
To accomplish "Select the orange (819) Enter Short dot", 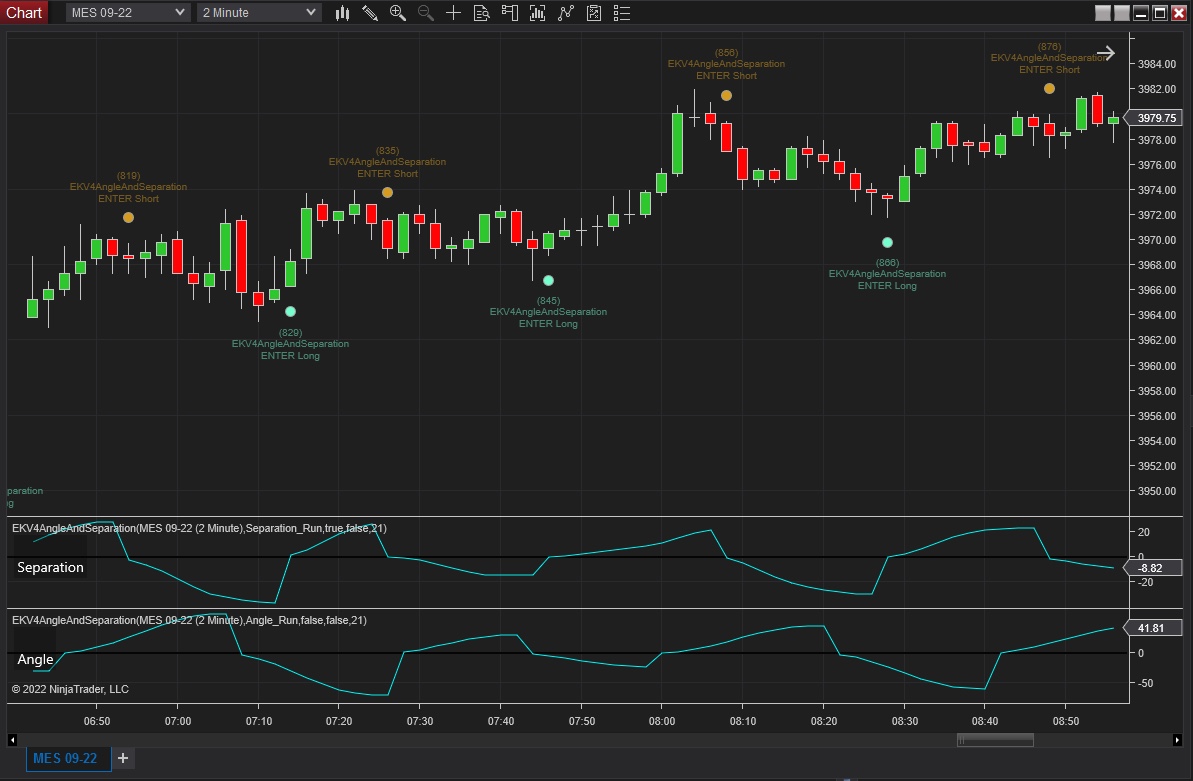I will click(129, 218).
